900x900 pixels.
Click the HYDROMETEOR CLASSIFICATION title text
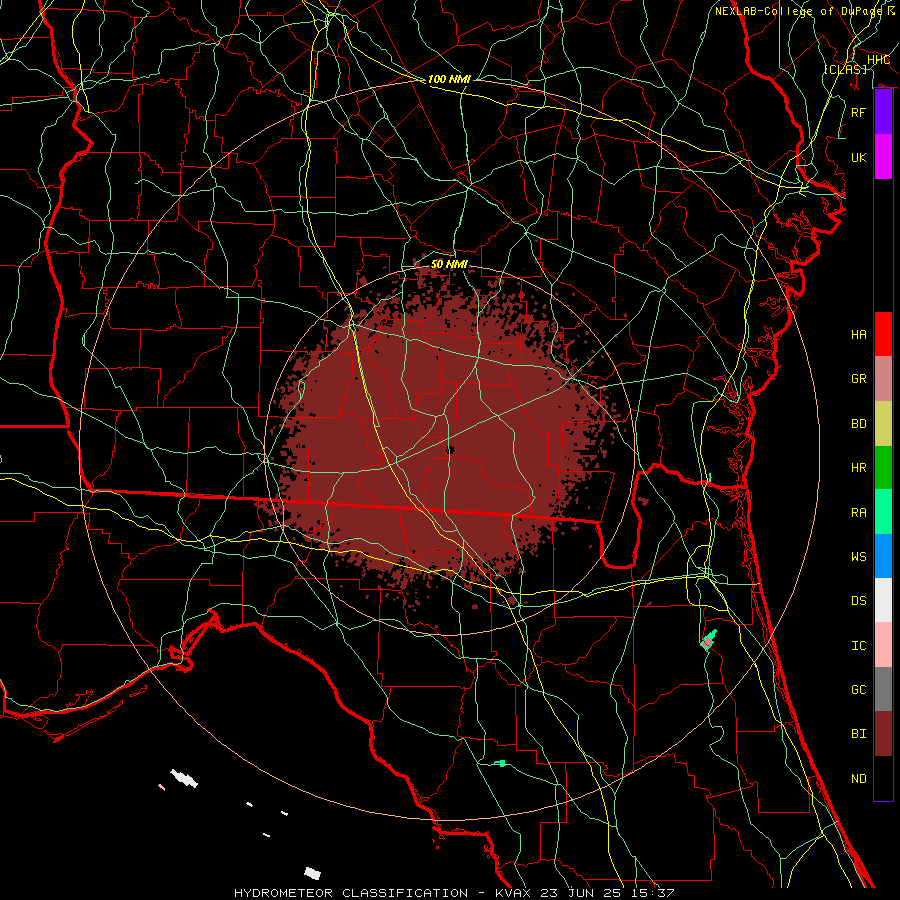(x=351, y=893)
